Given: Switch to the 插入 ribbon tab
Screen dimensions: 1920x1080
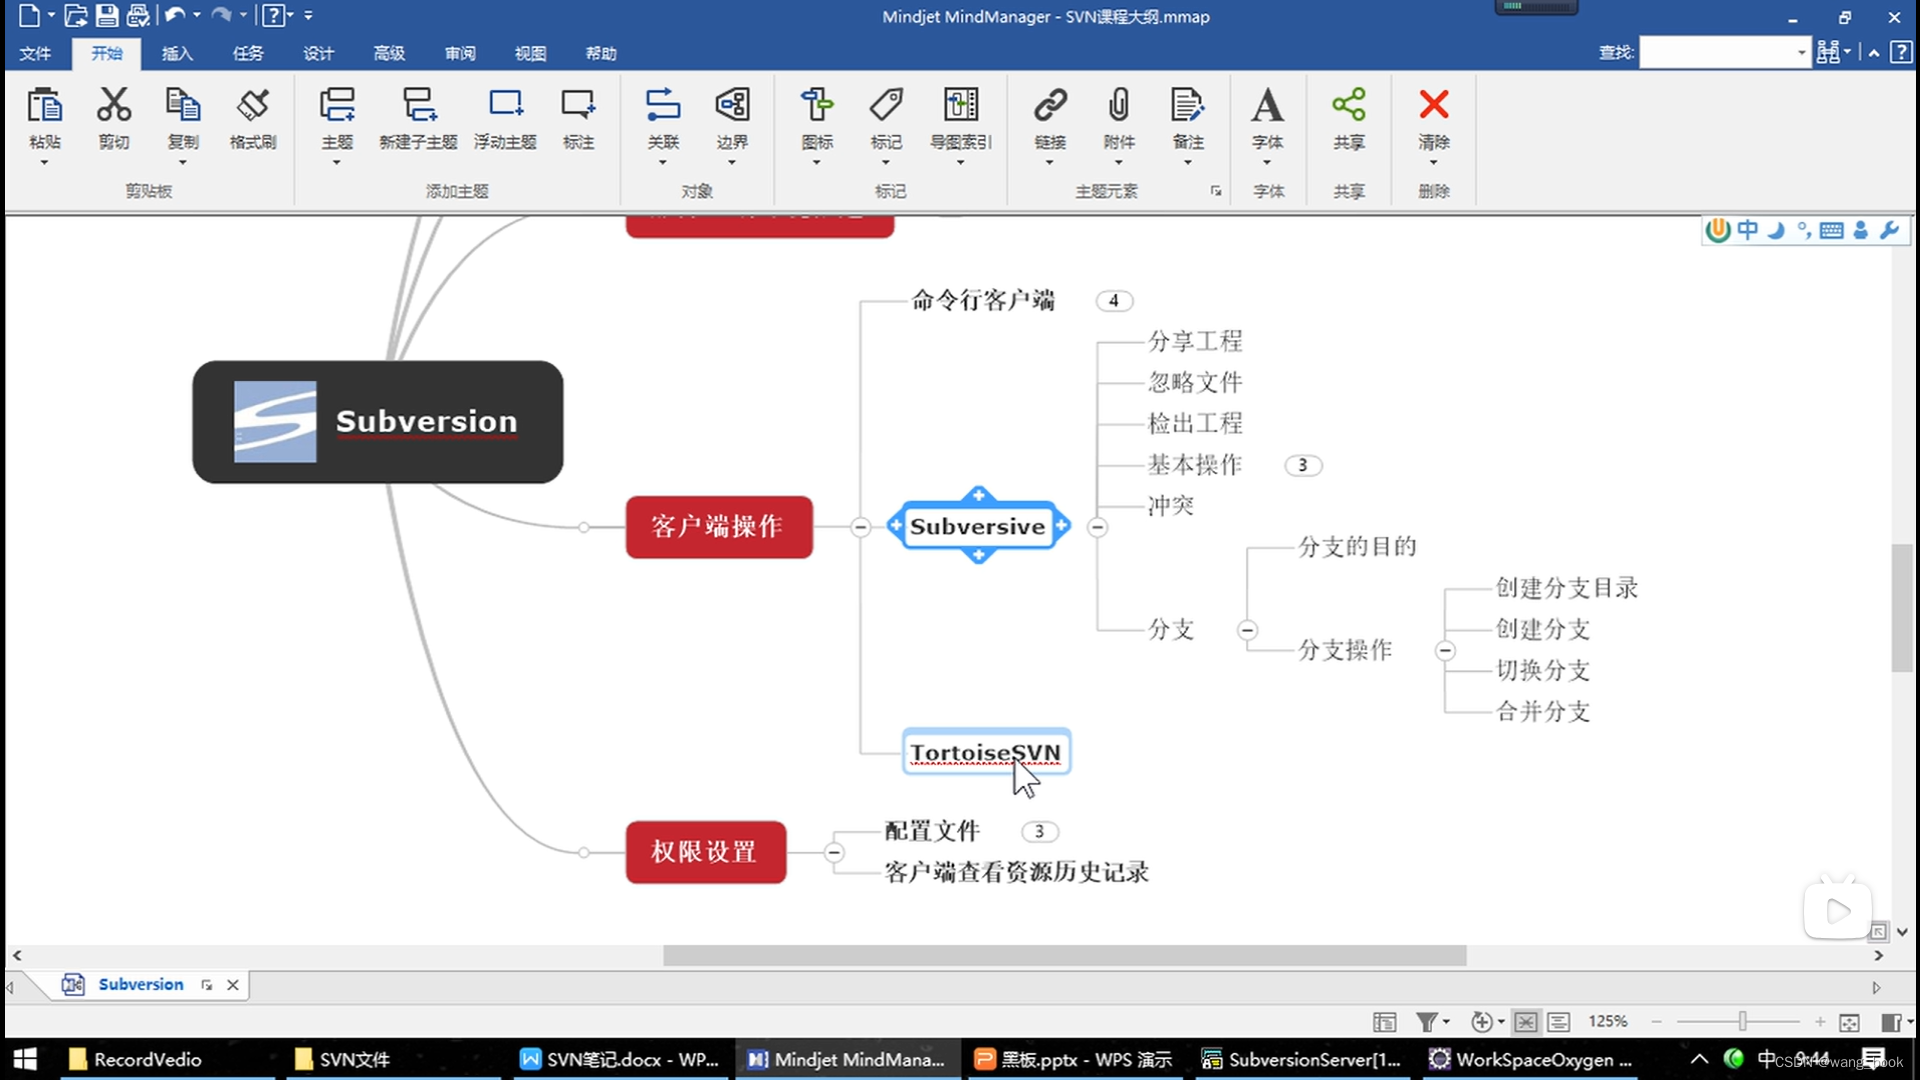Looking at the screenshot, I should pos(177,53).
